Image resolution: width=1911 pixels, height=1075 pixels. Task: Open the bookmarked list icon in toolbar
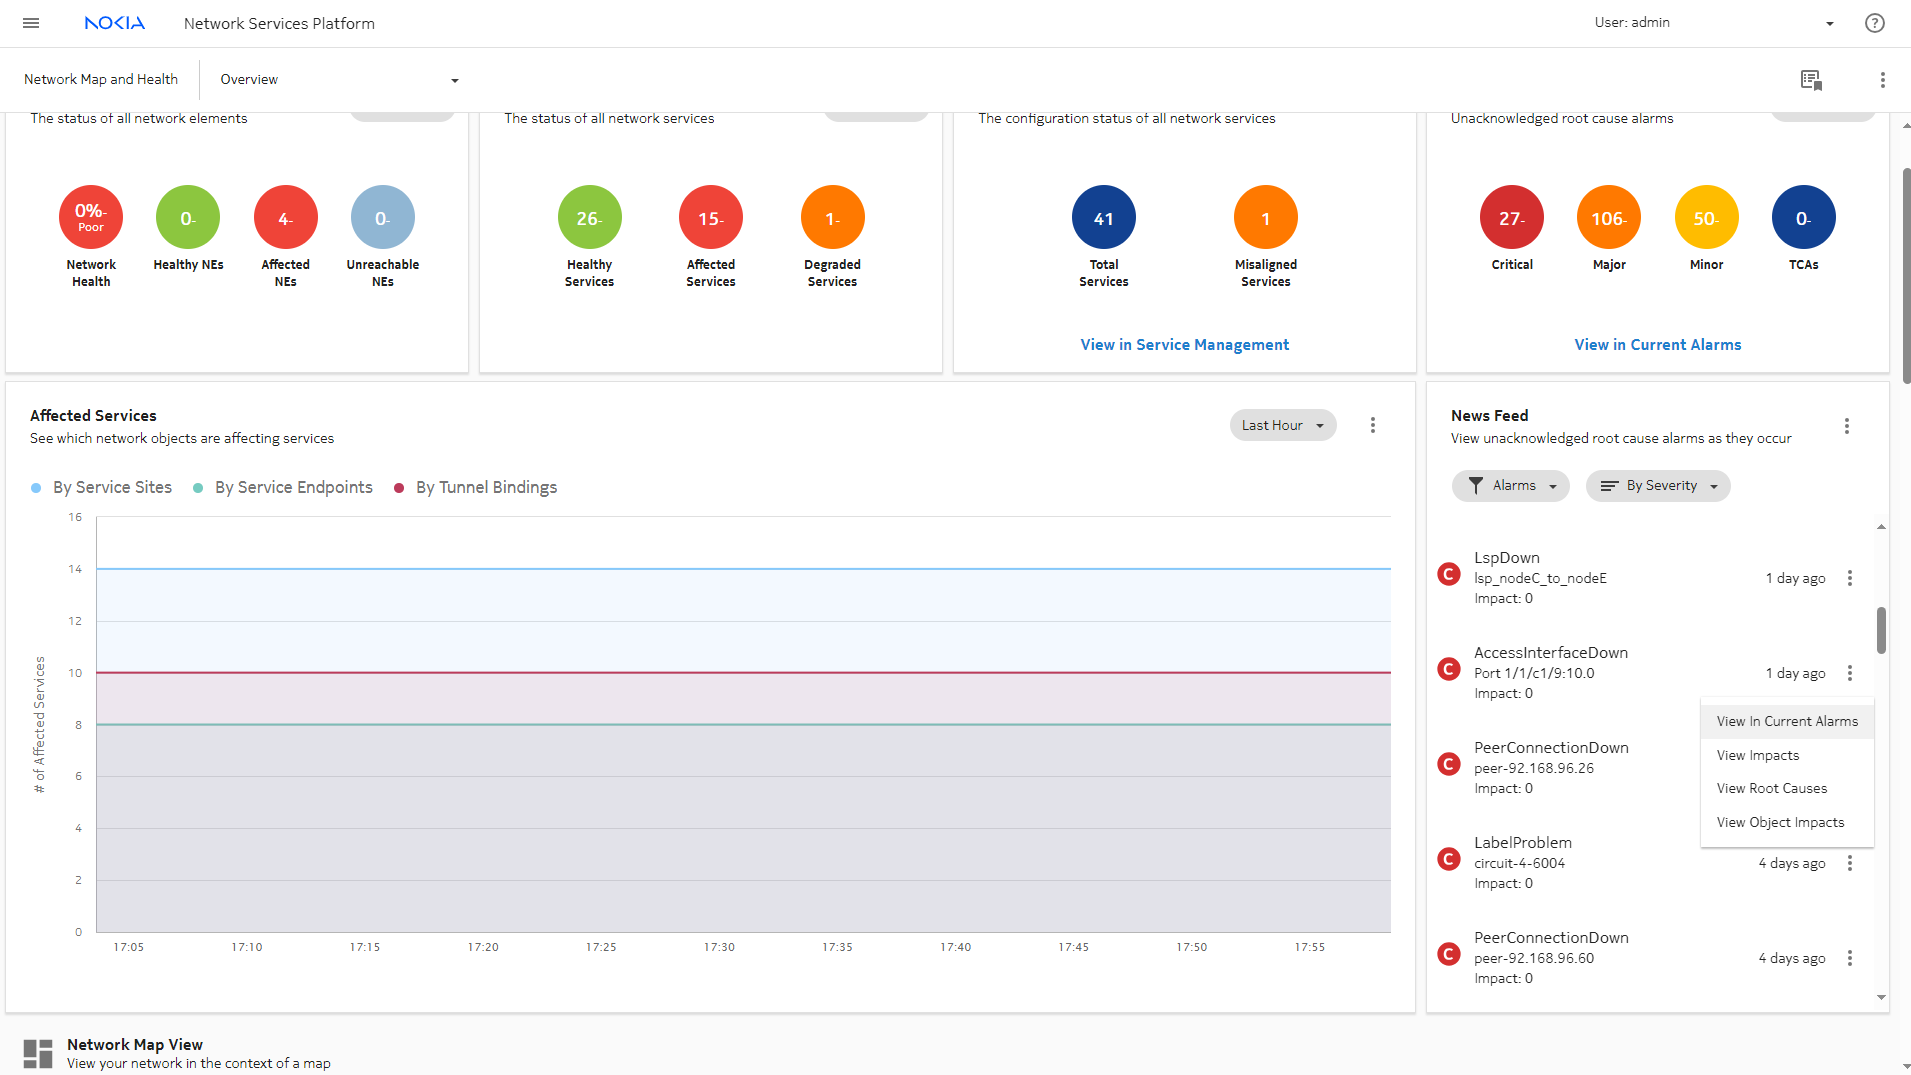pos(1811,80)
